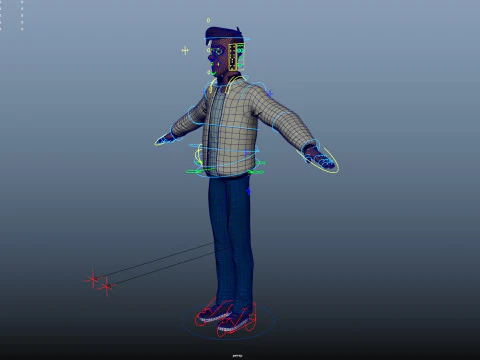Select the yellow curved control at the jacket's left hem
The width and height of the screenshot is (480, 360).
click(199, 155)
